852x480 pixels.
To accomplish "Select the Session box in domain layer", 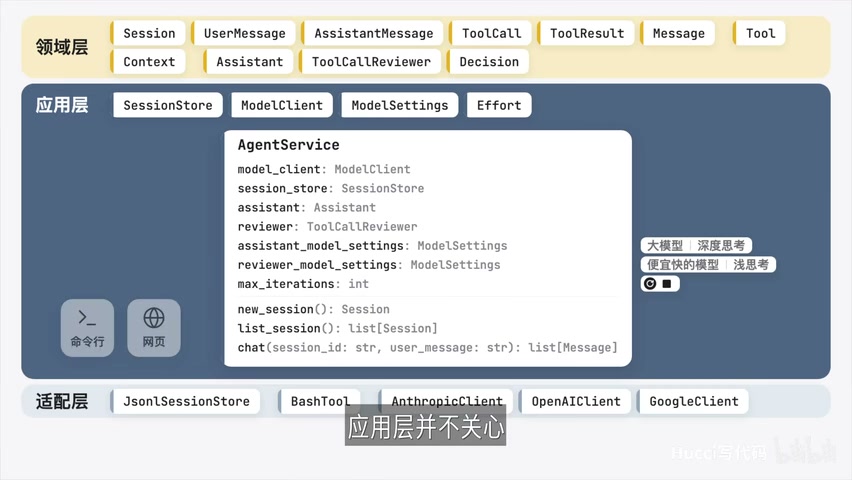I will [x=148, y=33].
